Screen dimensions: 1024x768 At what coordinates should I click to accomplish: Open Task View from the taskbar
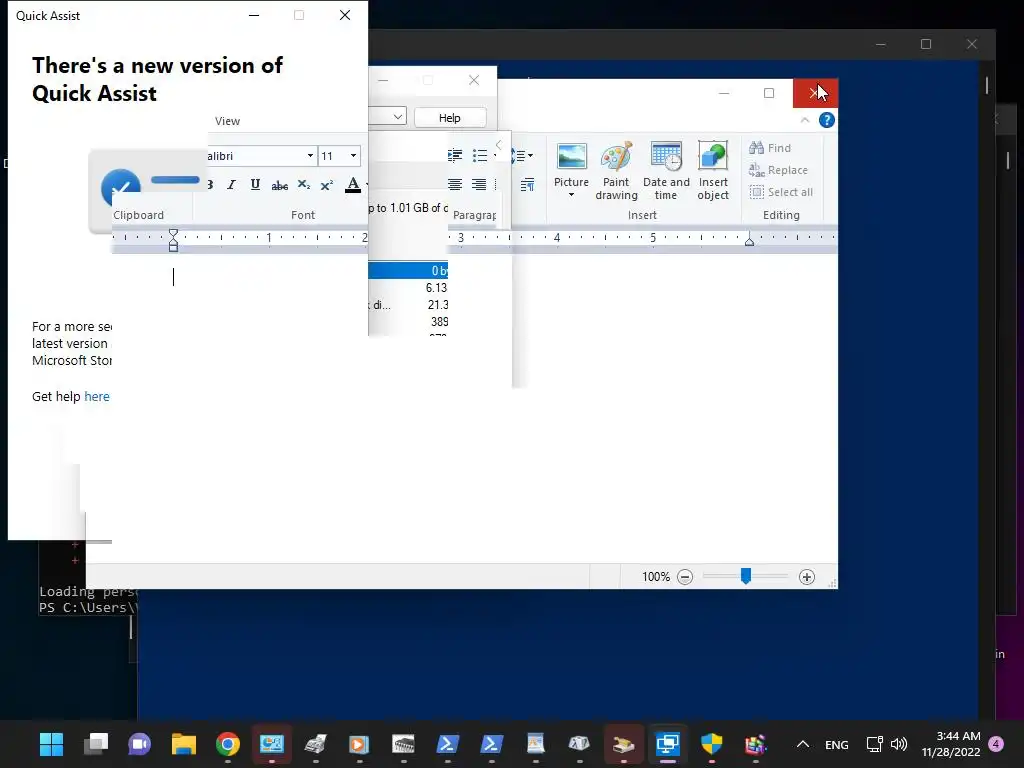click(x=96, y=744)
